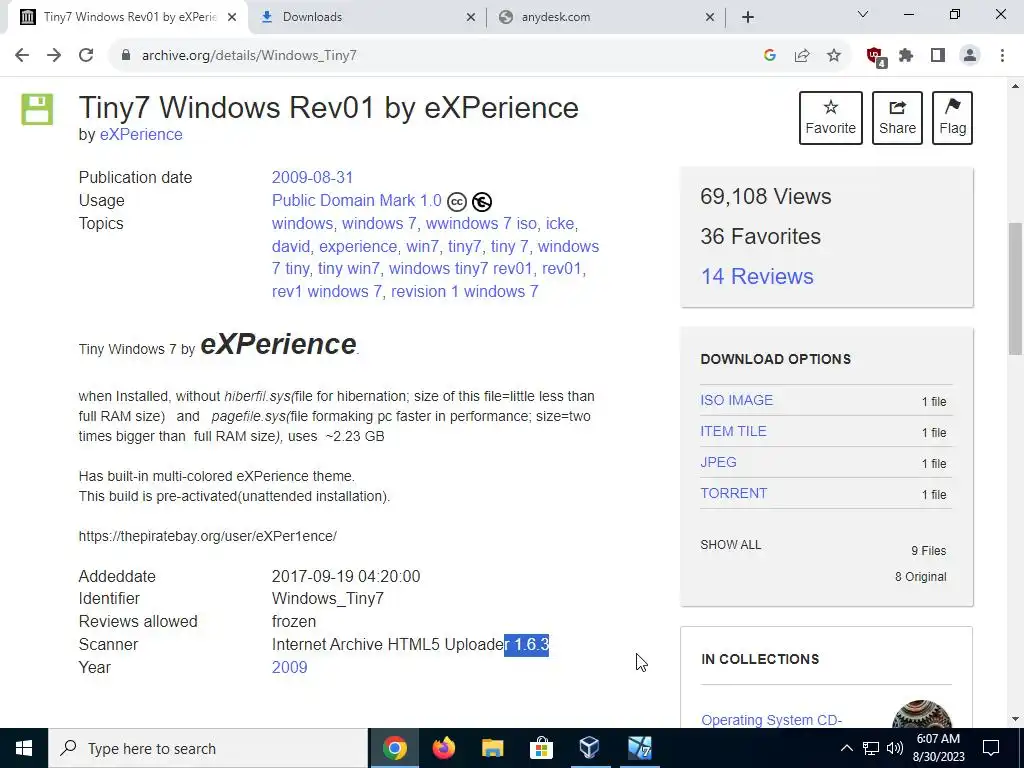Go back to the previous page

click(22, 56)
